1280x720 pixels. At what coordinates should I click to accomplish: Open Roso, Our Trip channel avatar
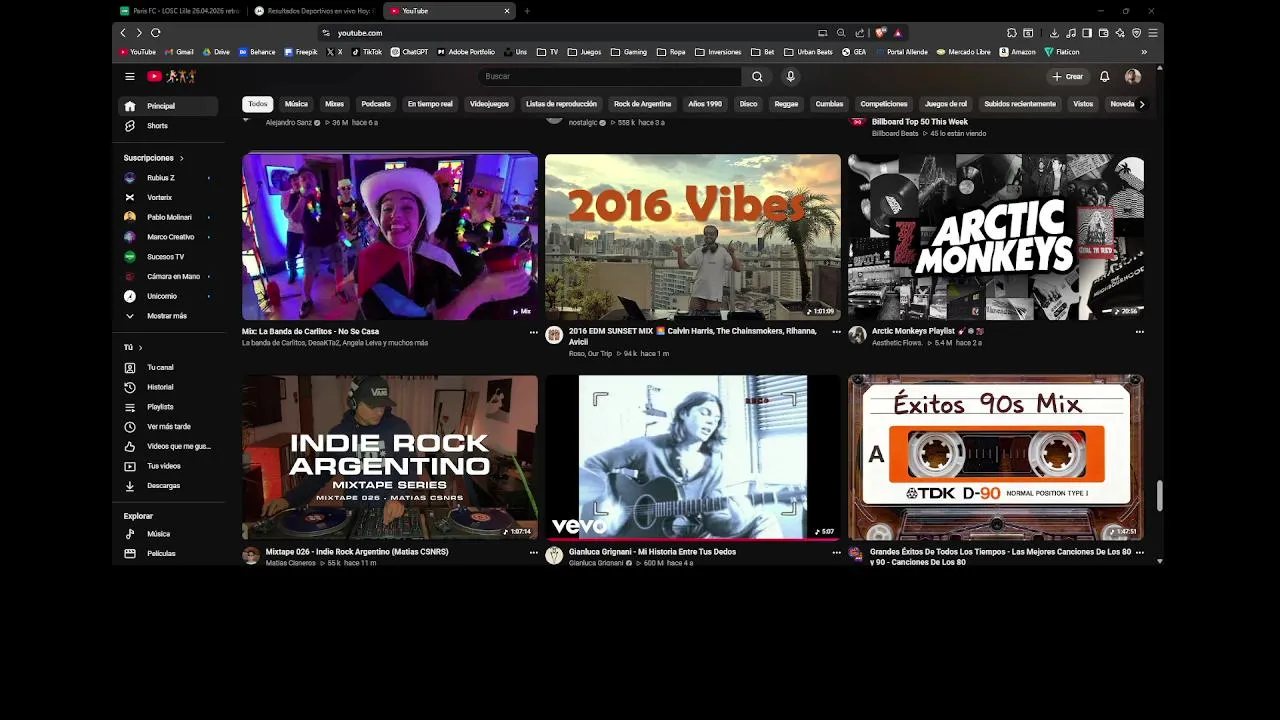[x=554, y=335]
